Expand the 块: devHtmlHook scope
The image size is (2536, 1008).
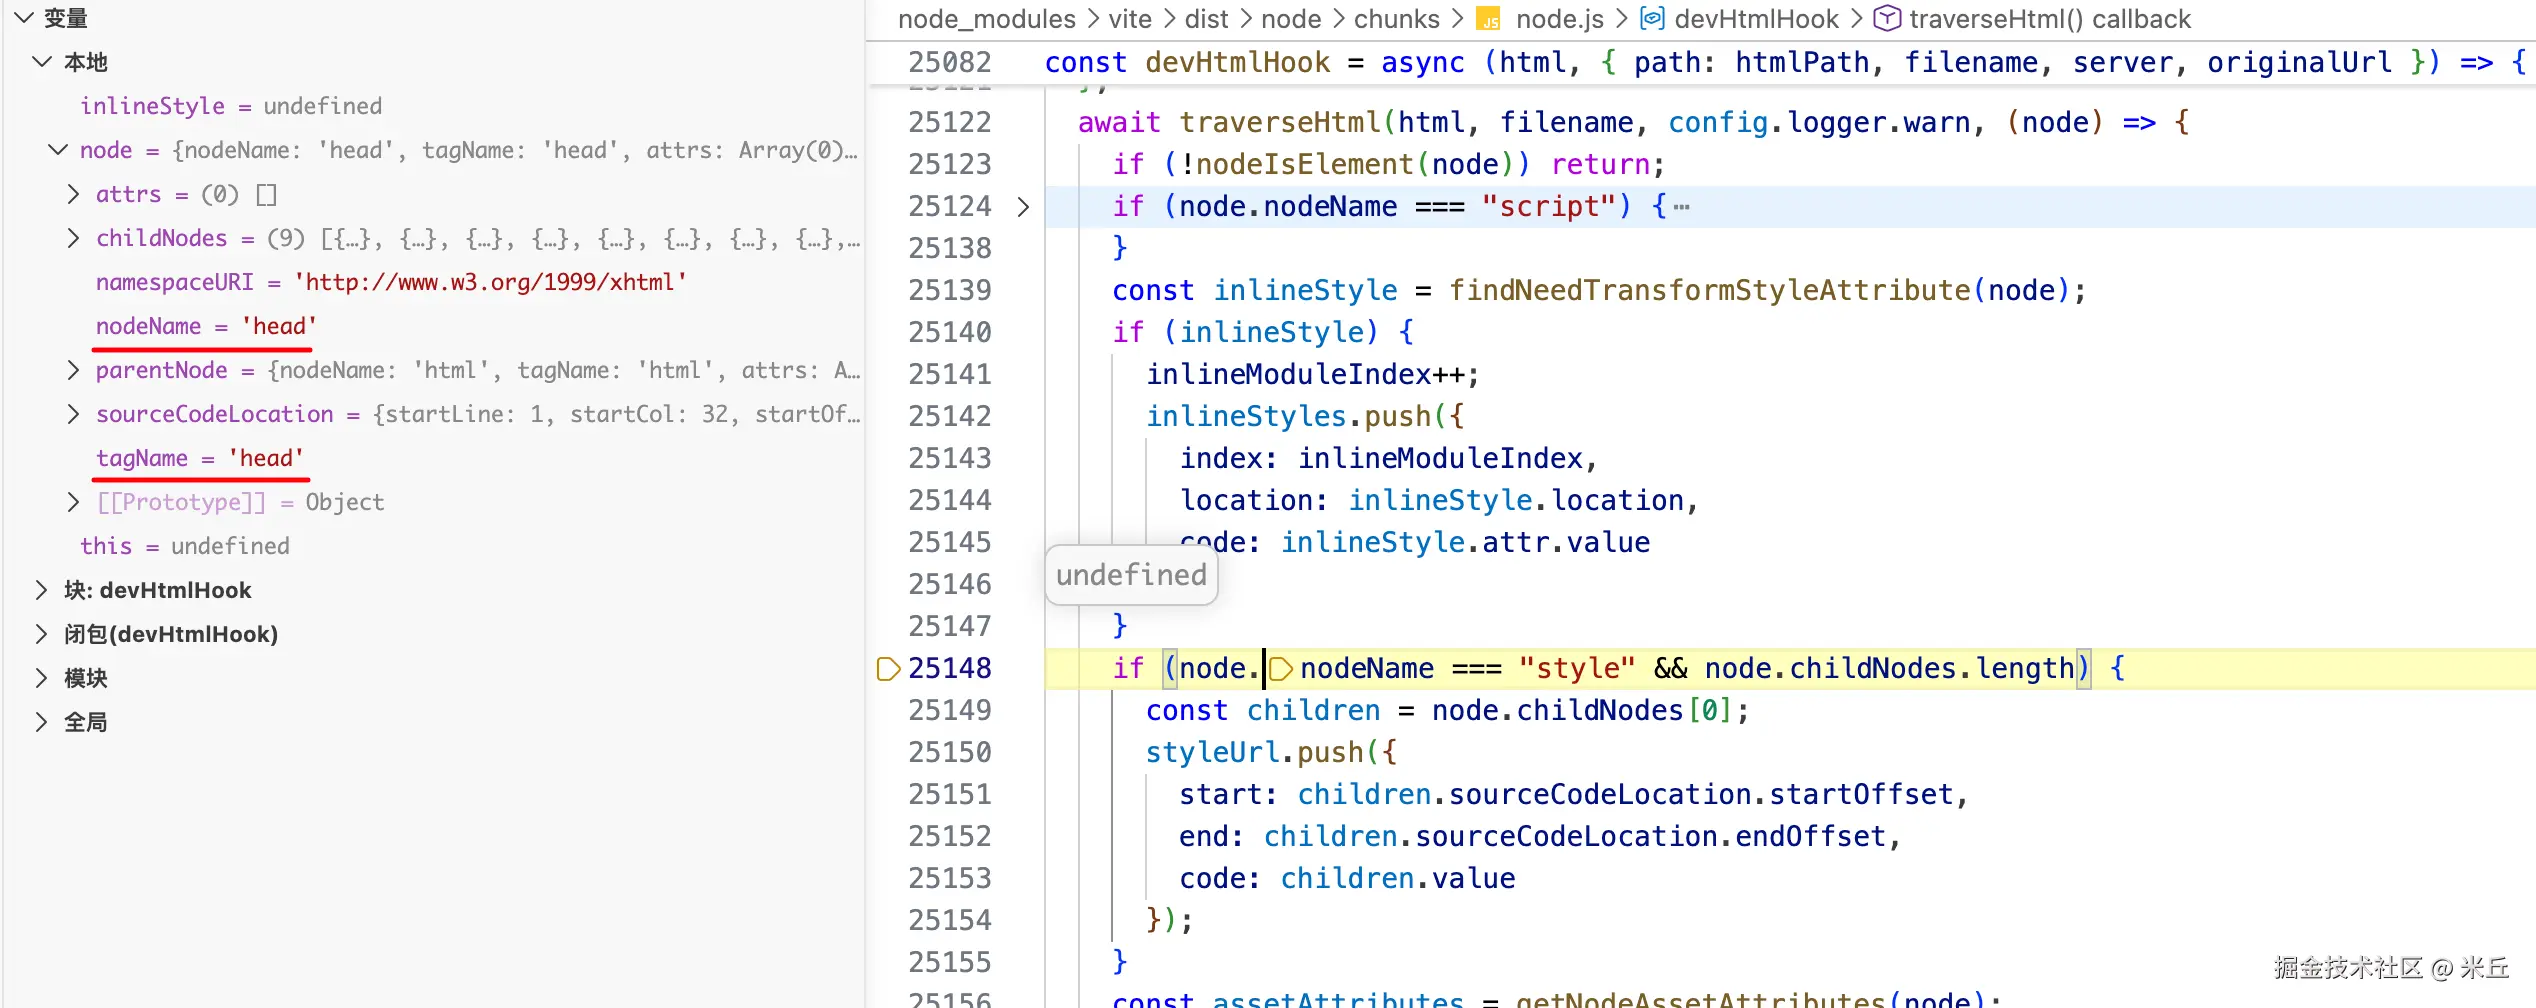tap(41, 590)
